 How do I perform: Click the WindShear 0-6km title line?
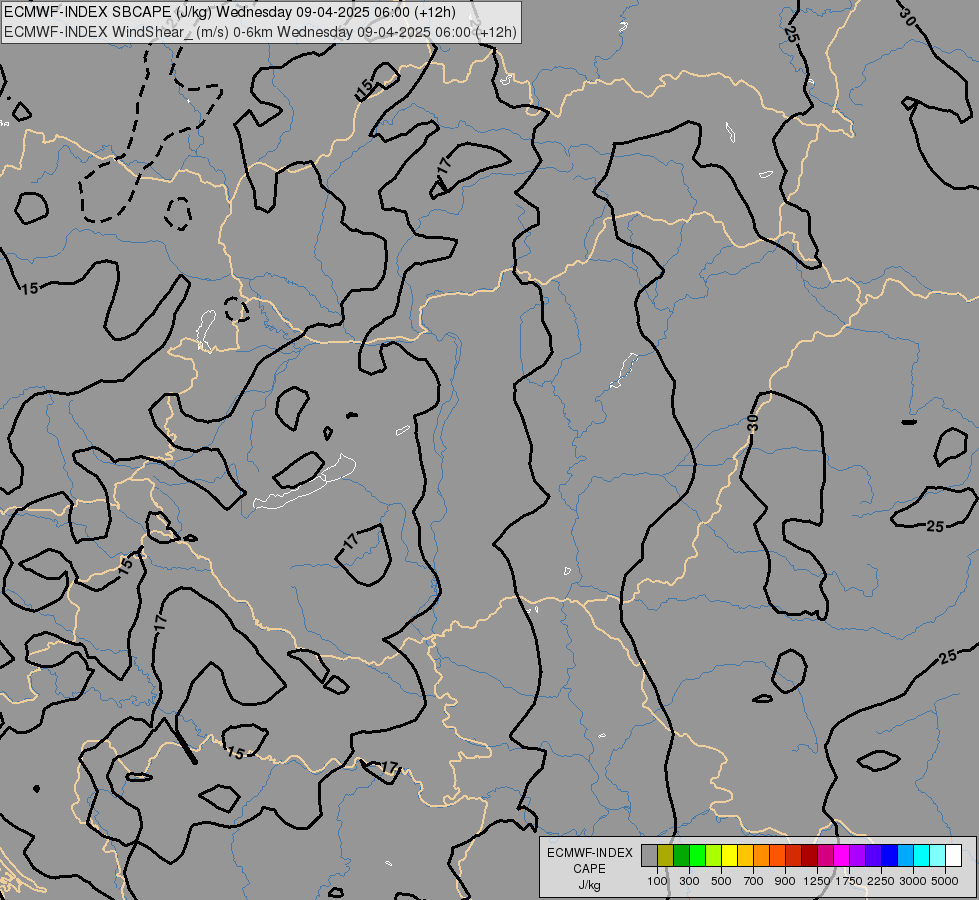point(260,32)
